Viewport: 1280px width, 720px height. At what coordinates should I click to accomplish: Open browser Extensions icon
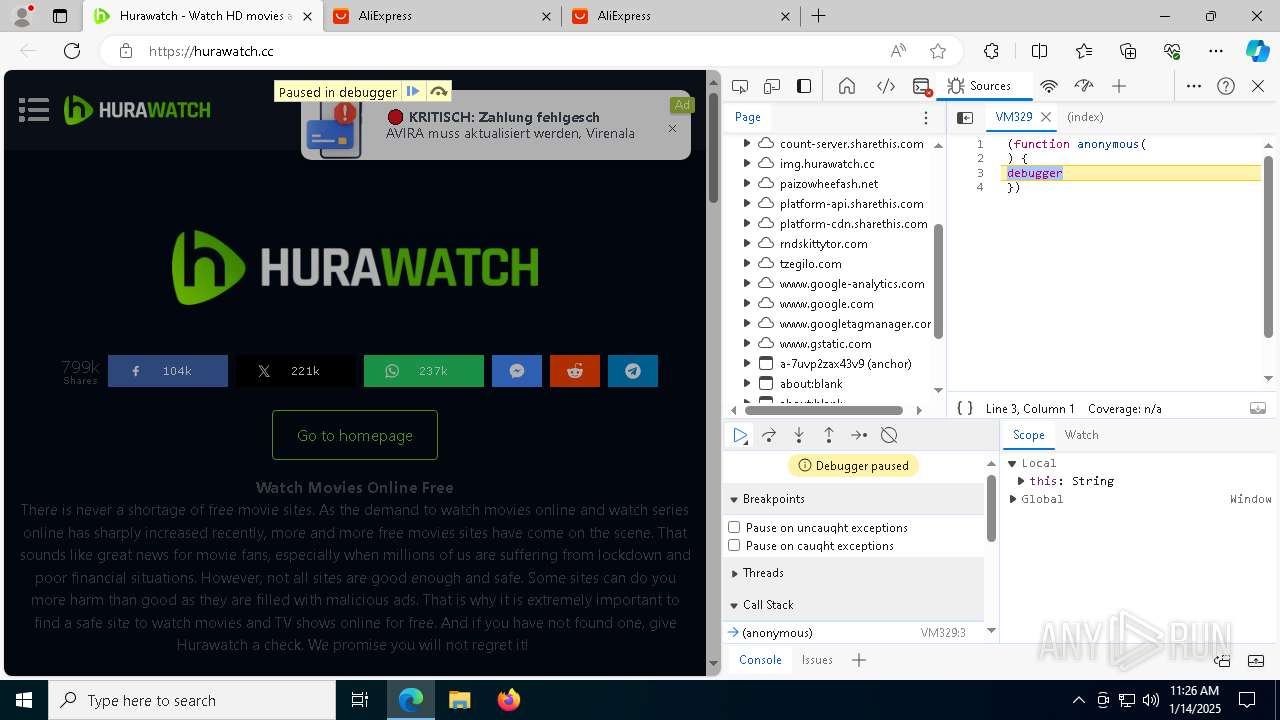point(991,51)
